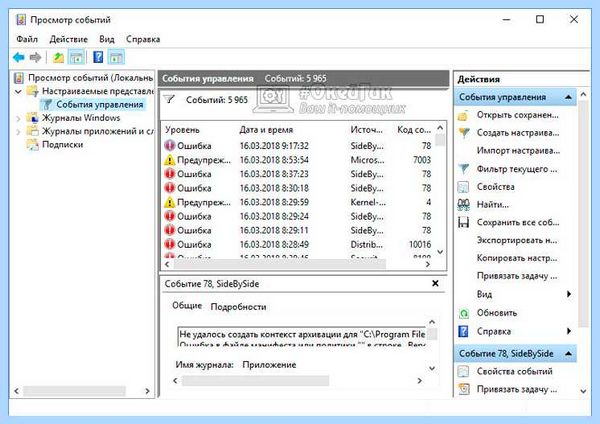Click the Actions pane scroll-down arrow
Image resolution: width=600 pixels, height=424 pixels.
(583, 391)
